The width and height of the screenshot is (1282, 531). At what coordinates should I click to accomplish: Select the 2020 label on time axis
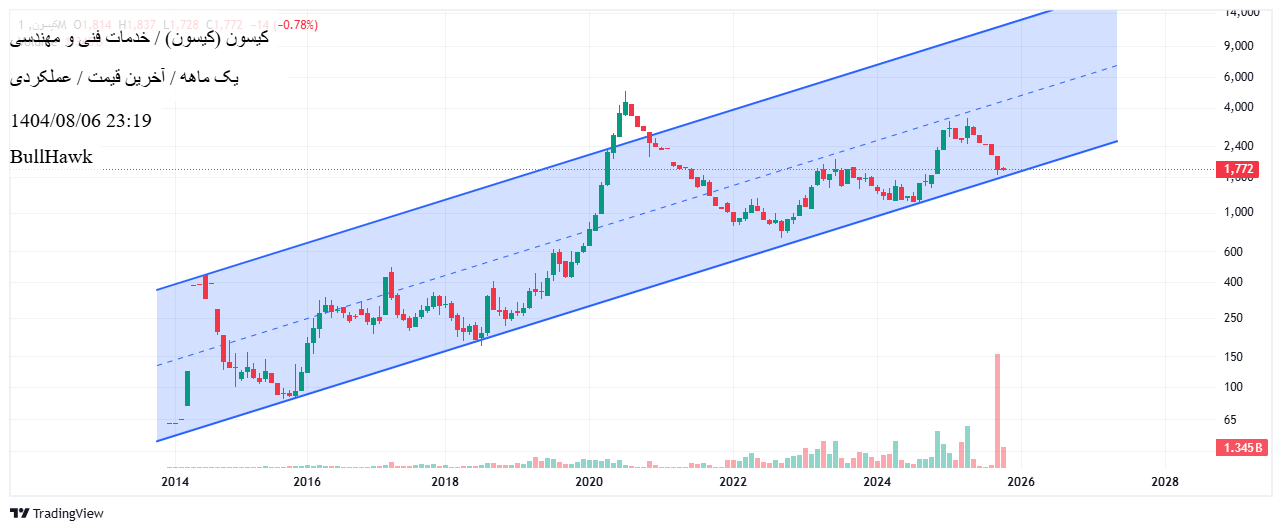tap(589, 482)
